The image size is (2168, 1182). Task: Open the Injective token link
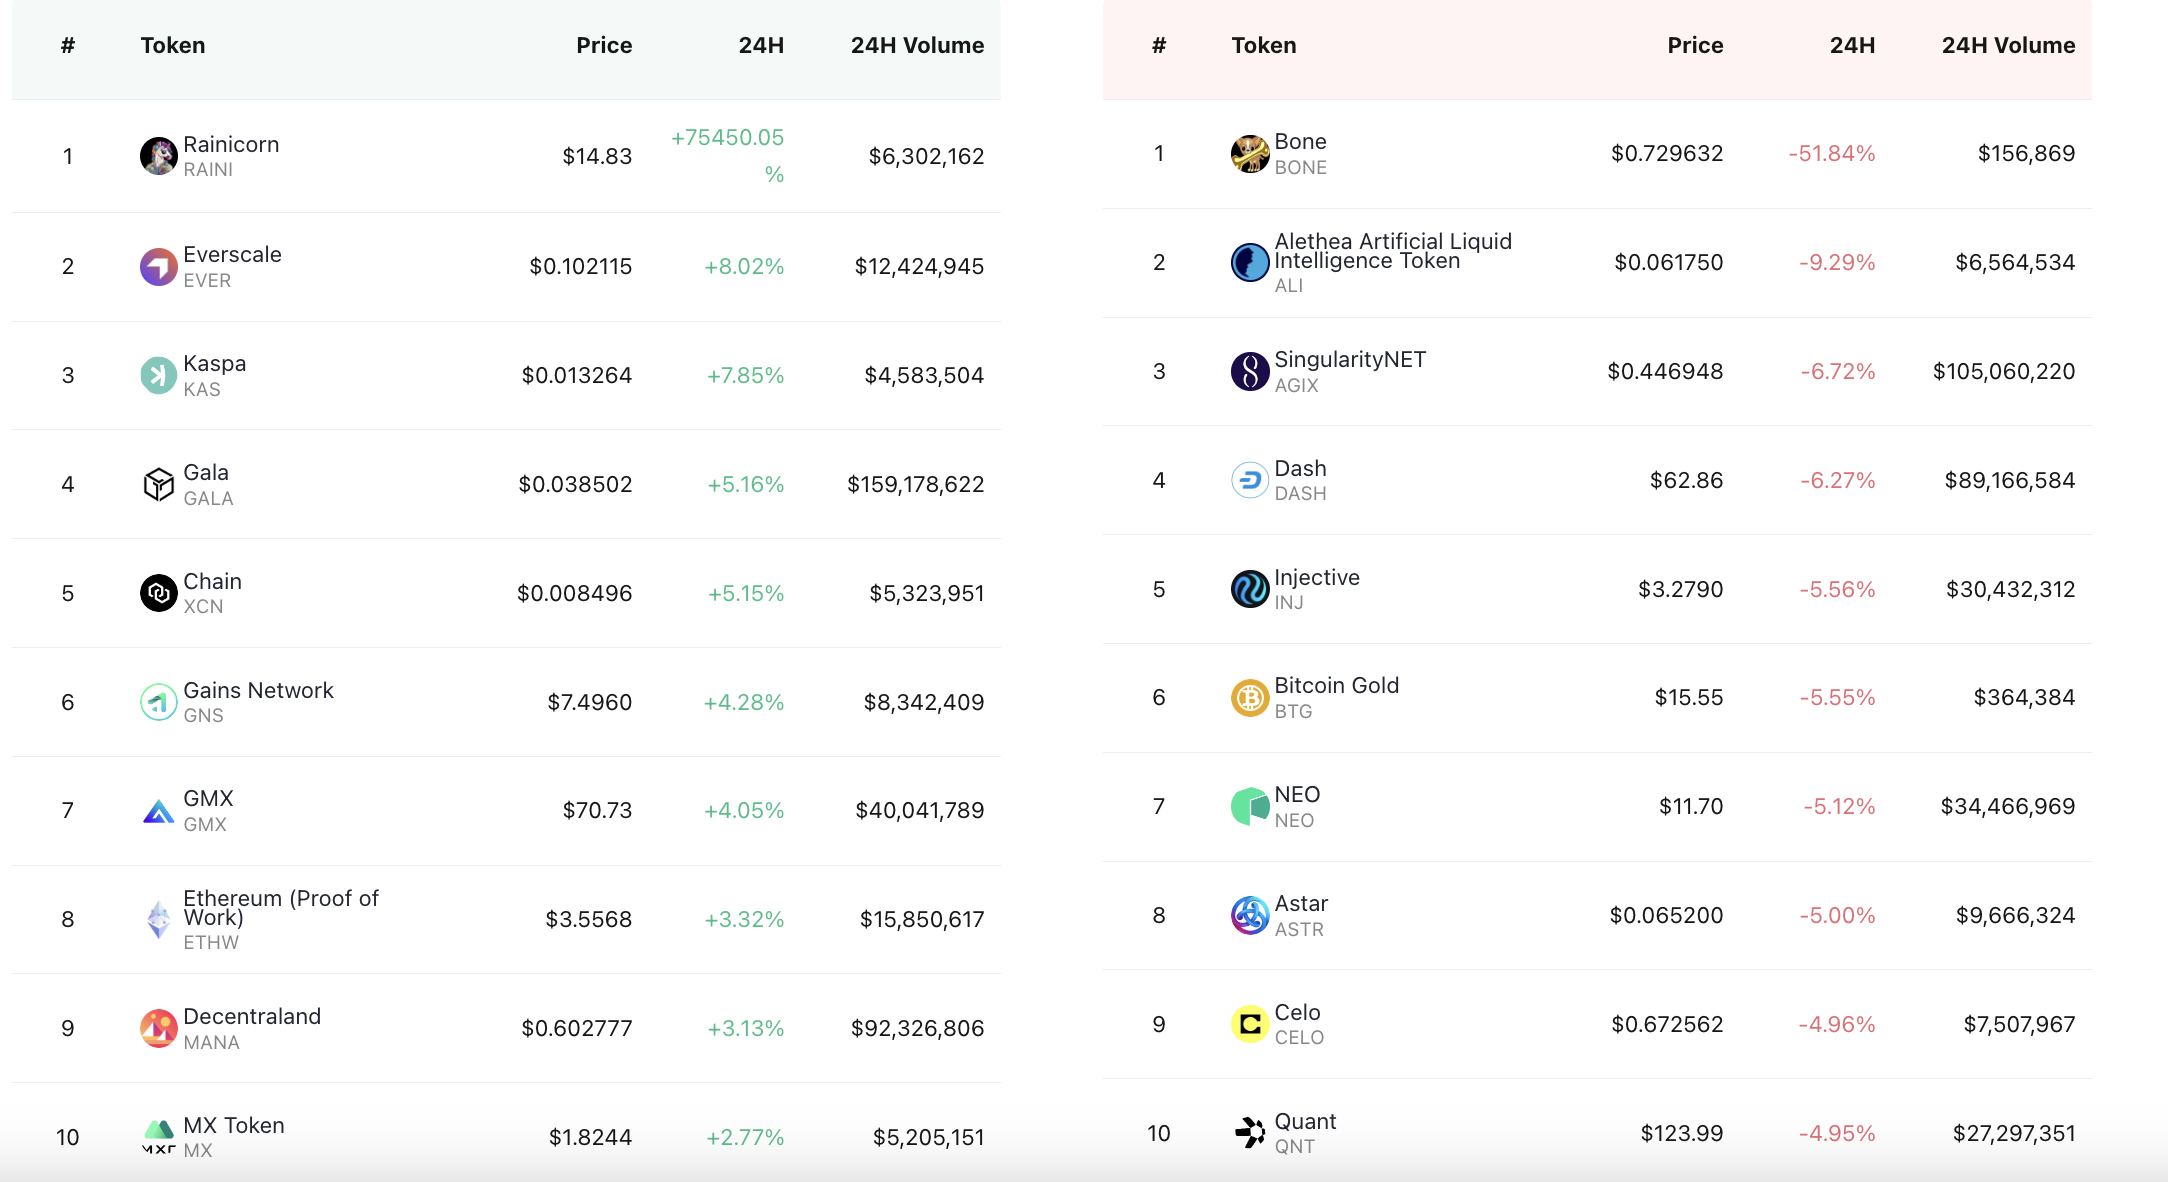tap(1316, 577)
